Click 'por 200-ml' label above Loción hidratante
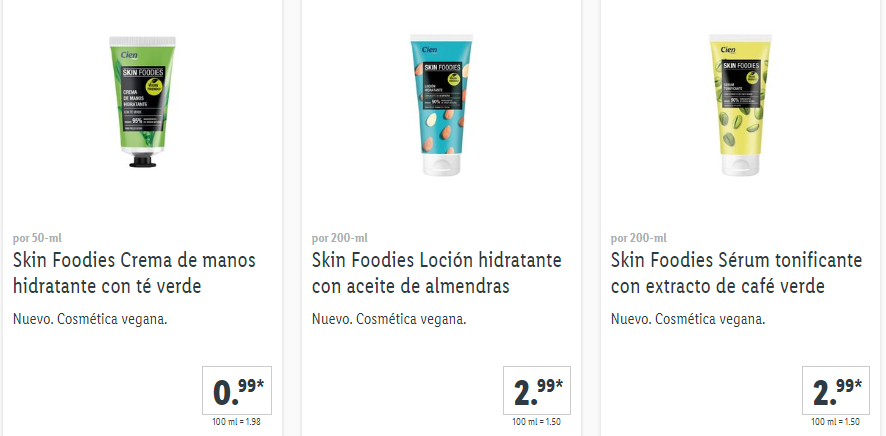Viewport: 886px width, 436px height. click(340, 238)
